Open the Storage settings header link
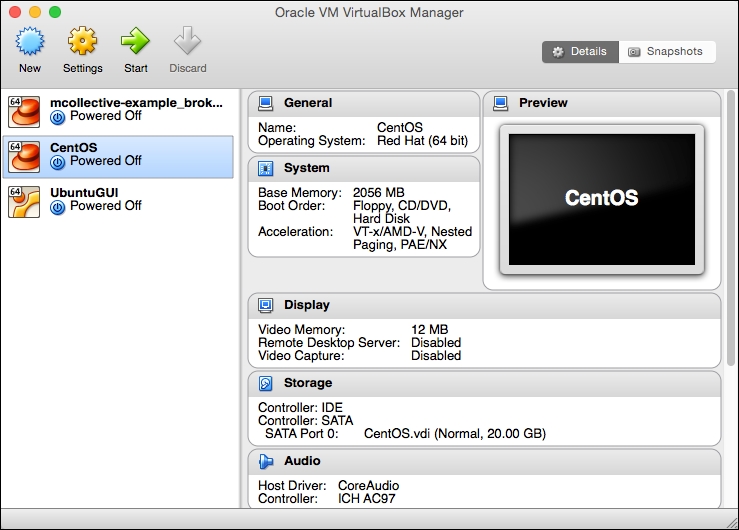This screenshot has width=739, height=530. [308, 383]
